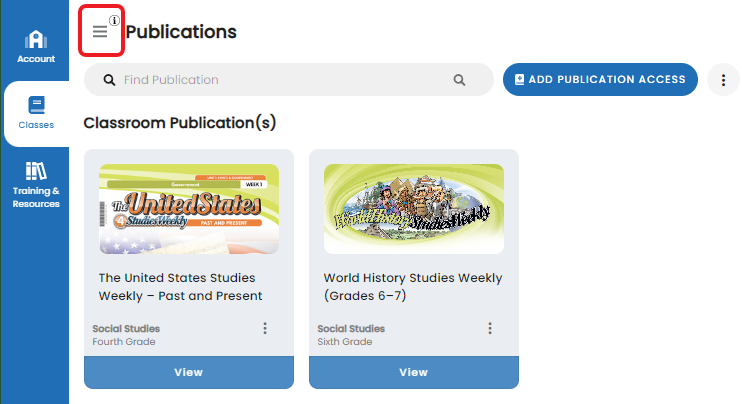Screen dimensions: 742x404
Task: Open the hamburger menu beside Publications
Action: (x=100, y=32)
